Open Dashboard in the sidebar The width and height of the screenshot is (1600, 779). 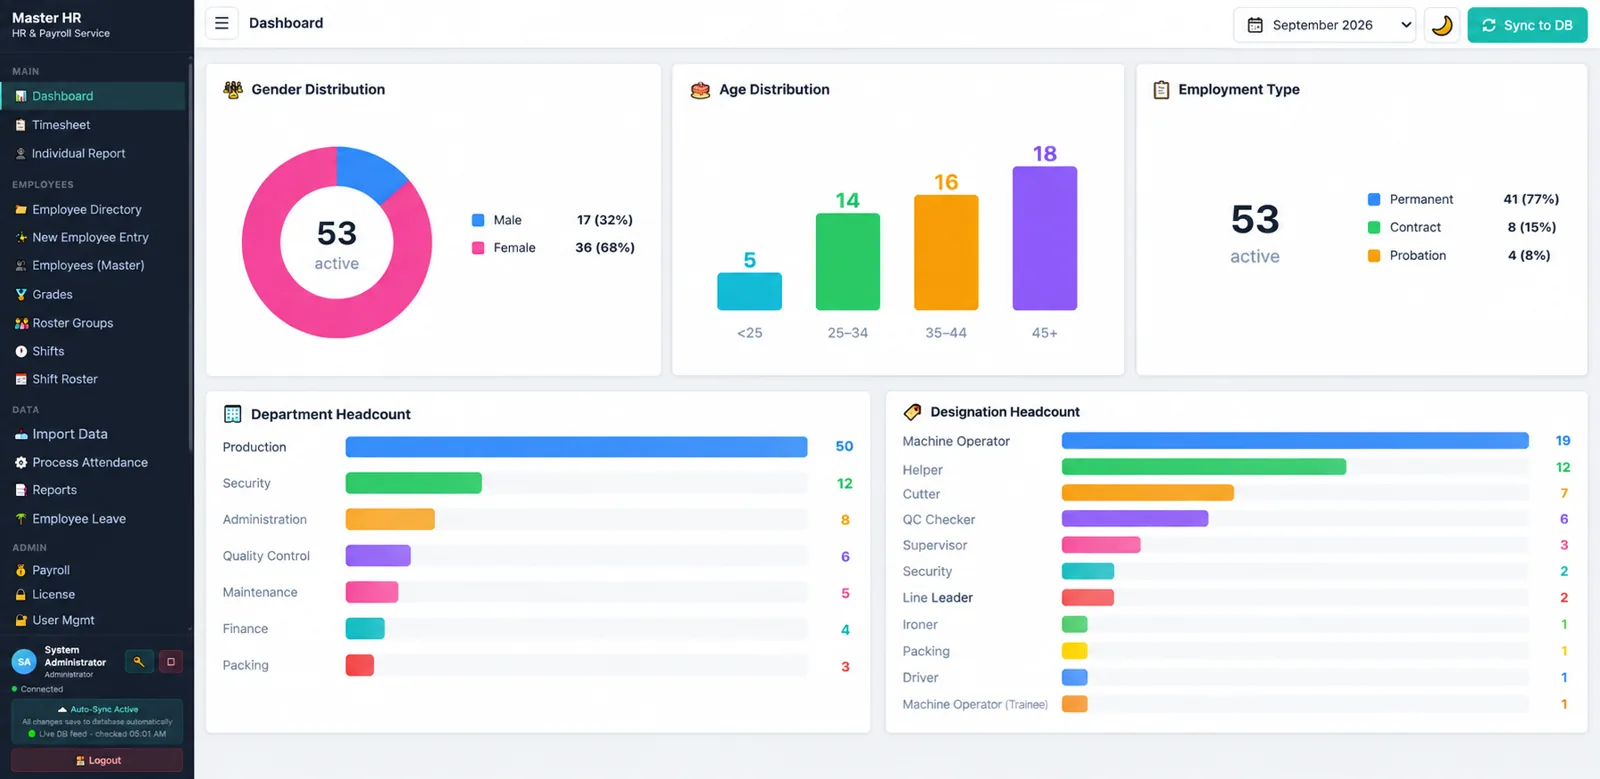[x=93, y=96]
